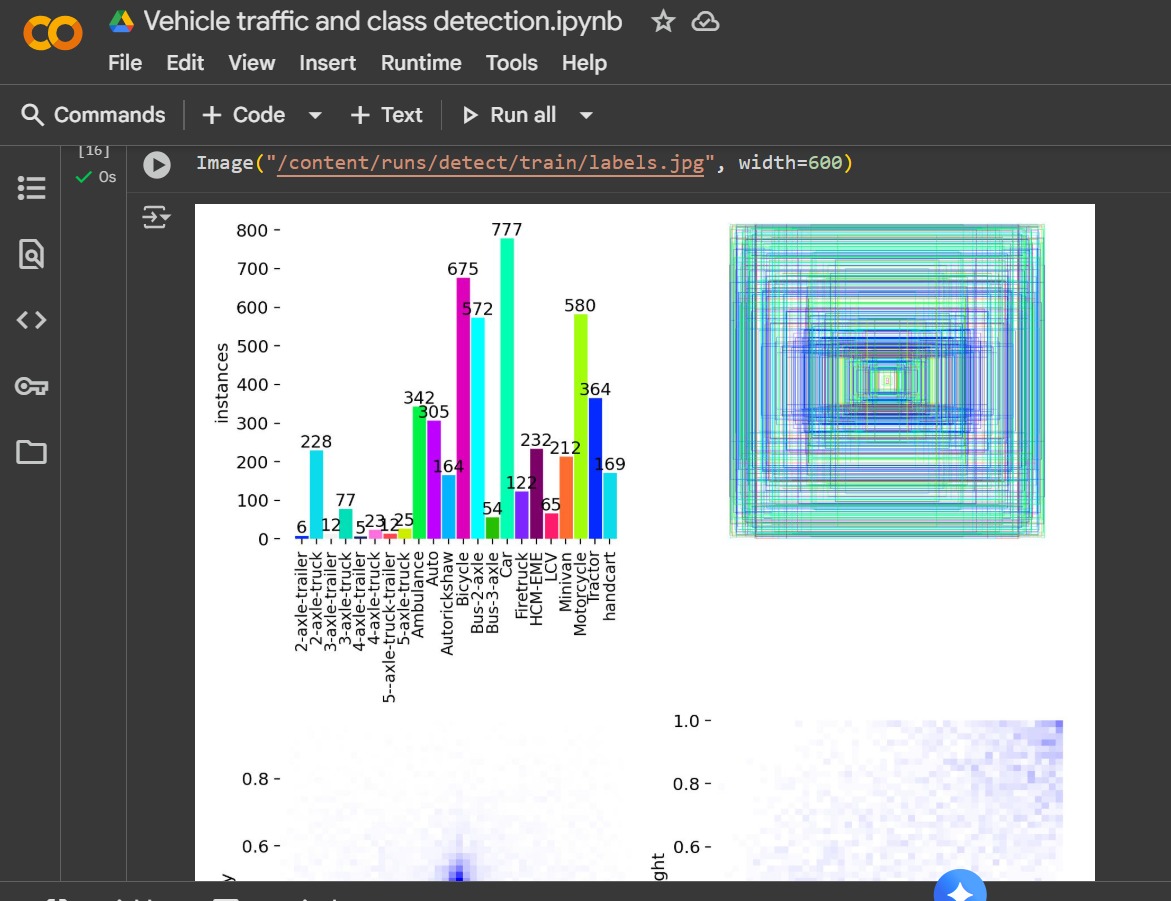1171x901 pixels.
Task: Open the Commands palette
Action: click(93, 114)
